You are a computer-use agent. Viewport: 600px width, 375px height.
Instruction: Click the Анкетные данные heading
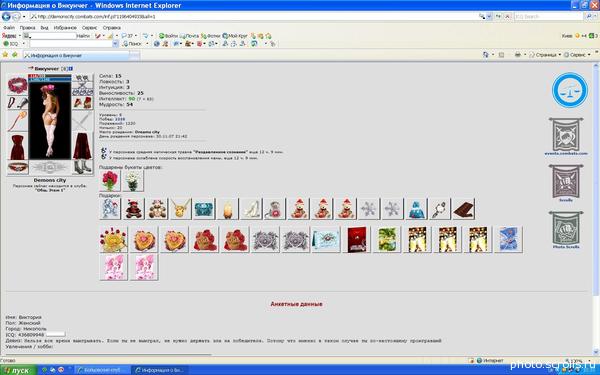pyautogui.click(x=296, y=304)
